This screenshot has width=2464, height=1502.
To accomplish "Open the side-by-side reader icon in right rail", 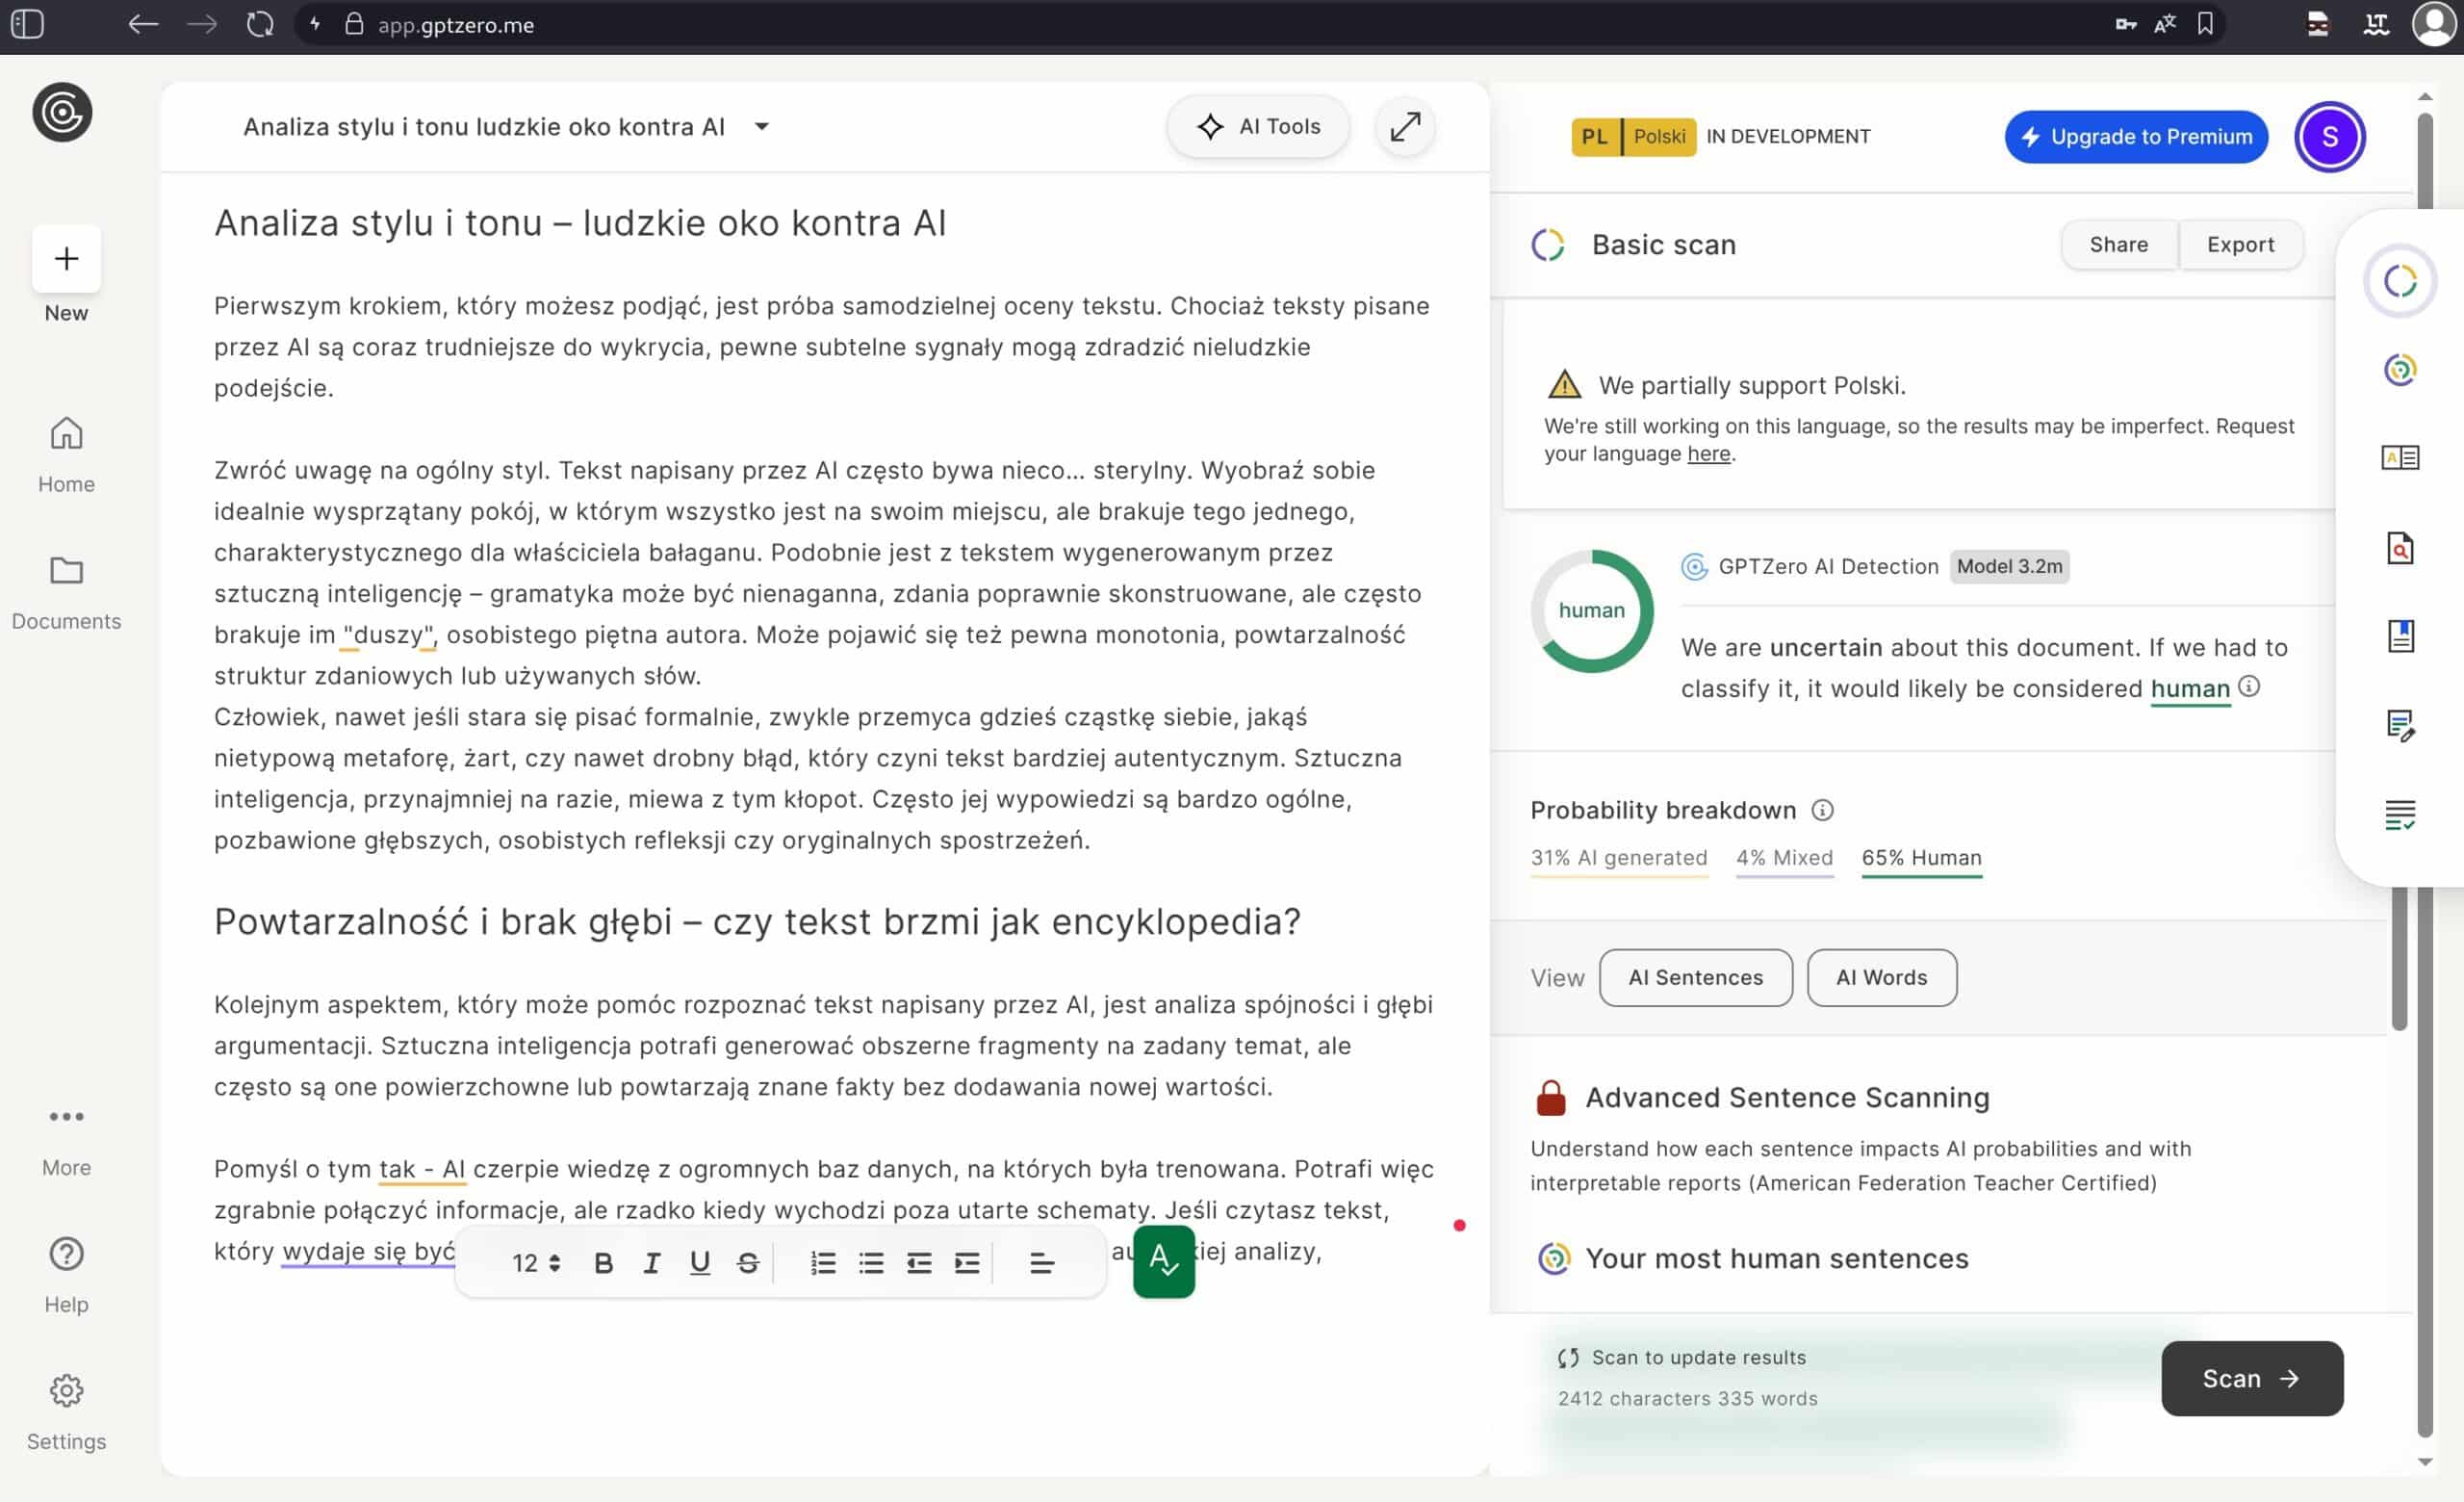I will pyautogui.click(x=2400, y=458).
